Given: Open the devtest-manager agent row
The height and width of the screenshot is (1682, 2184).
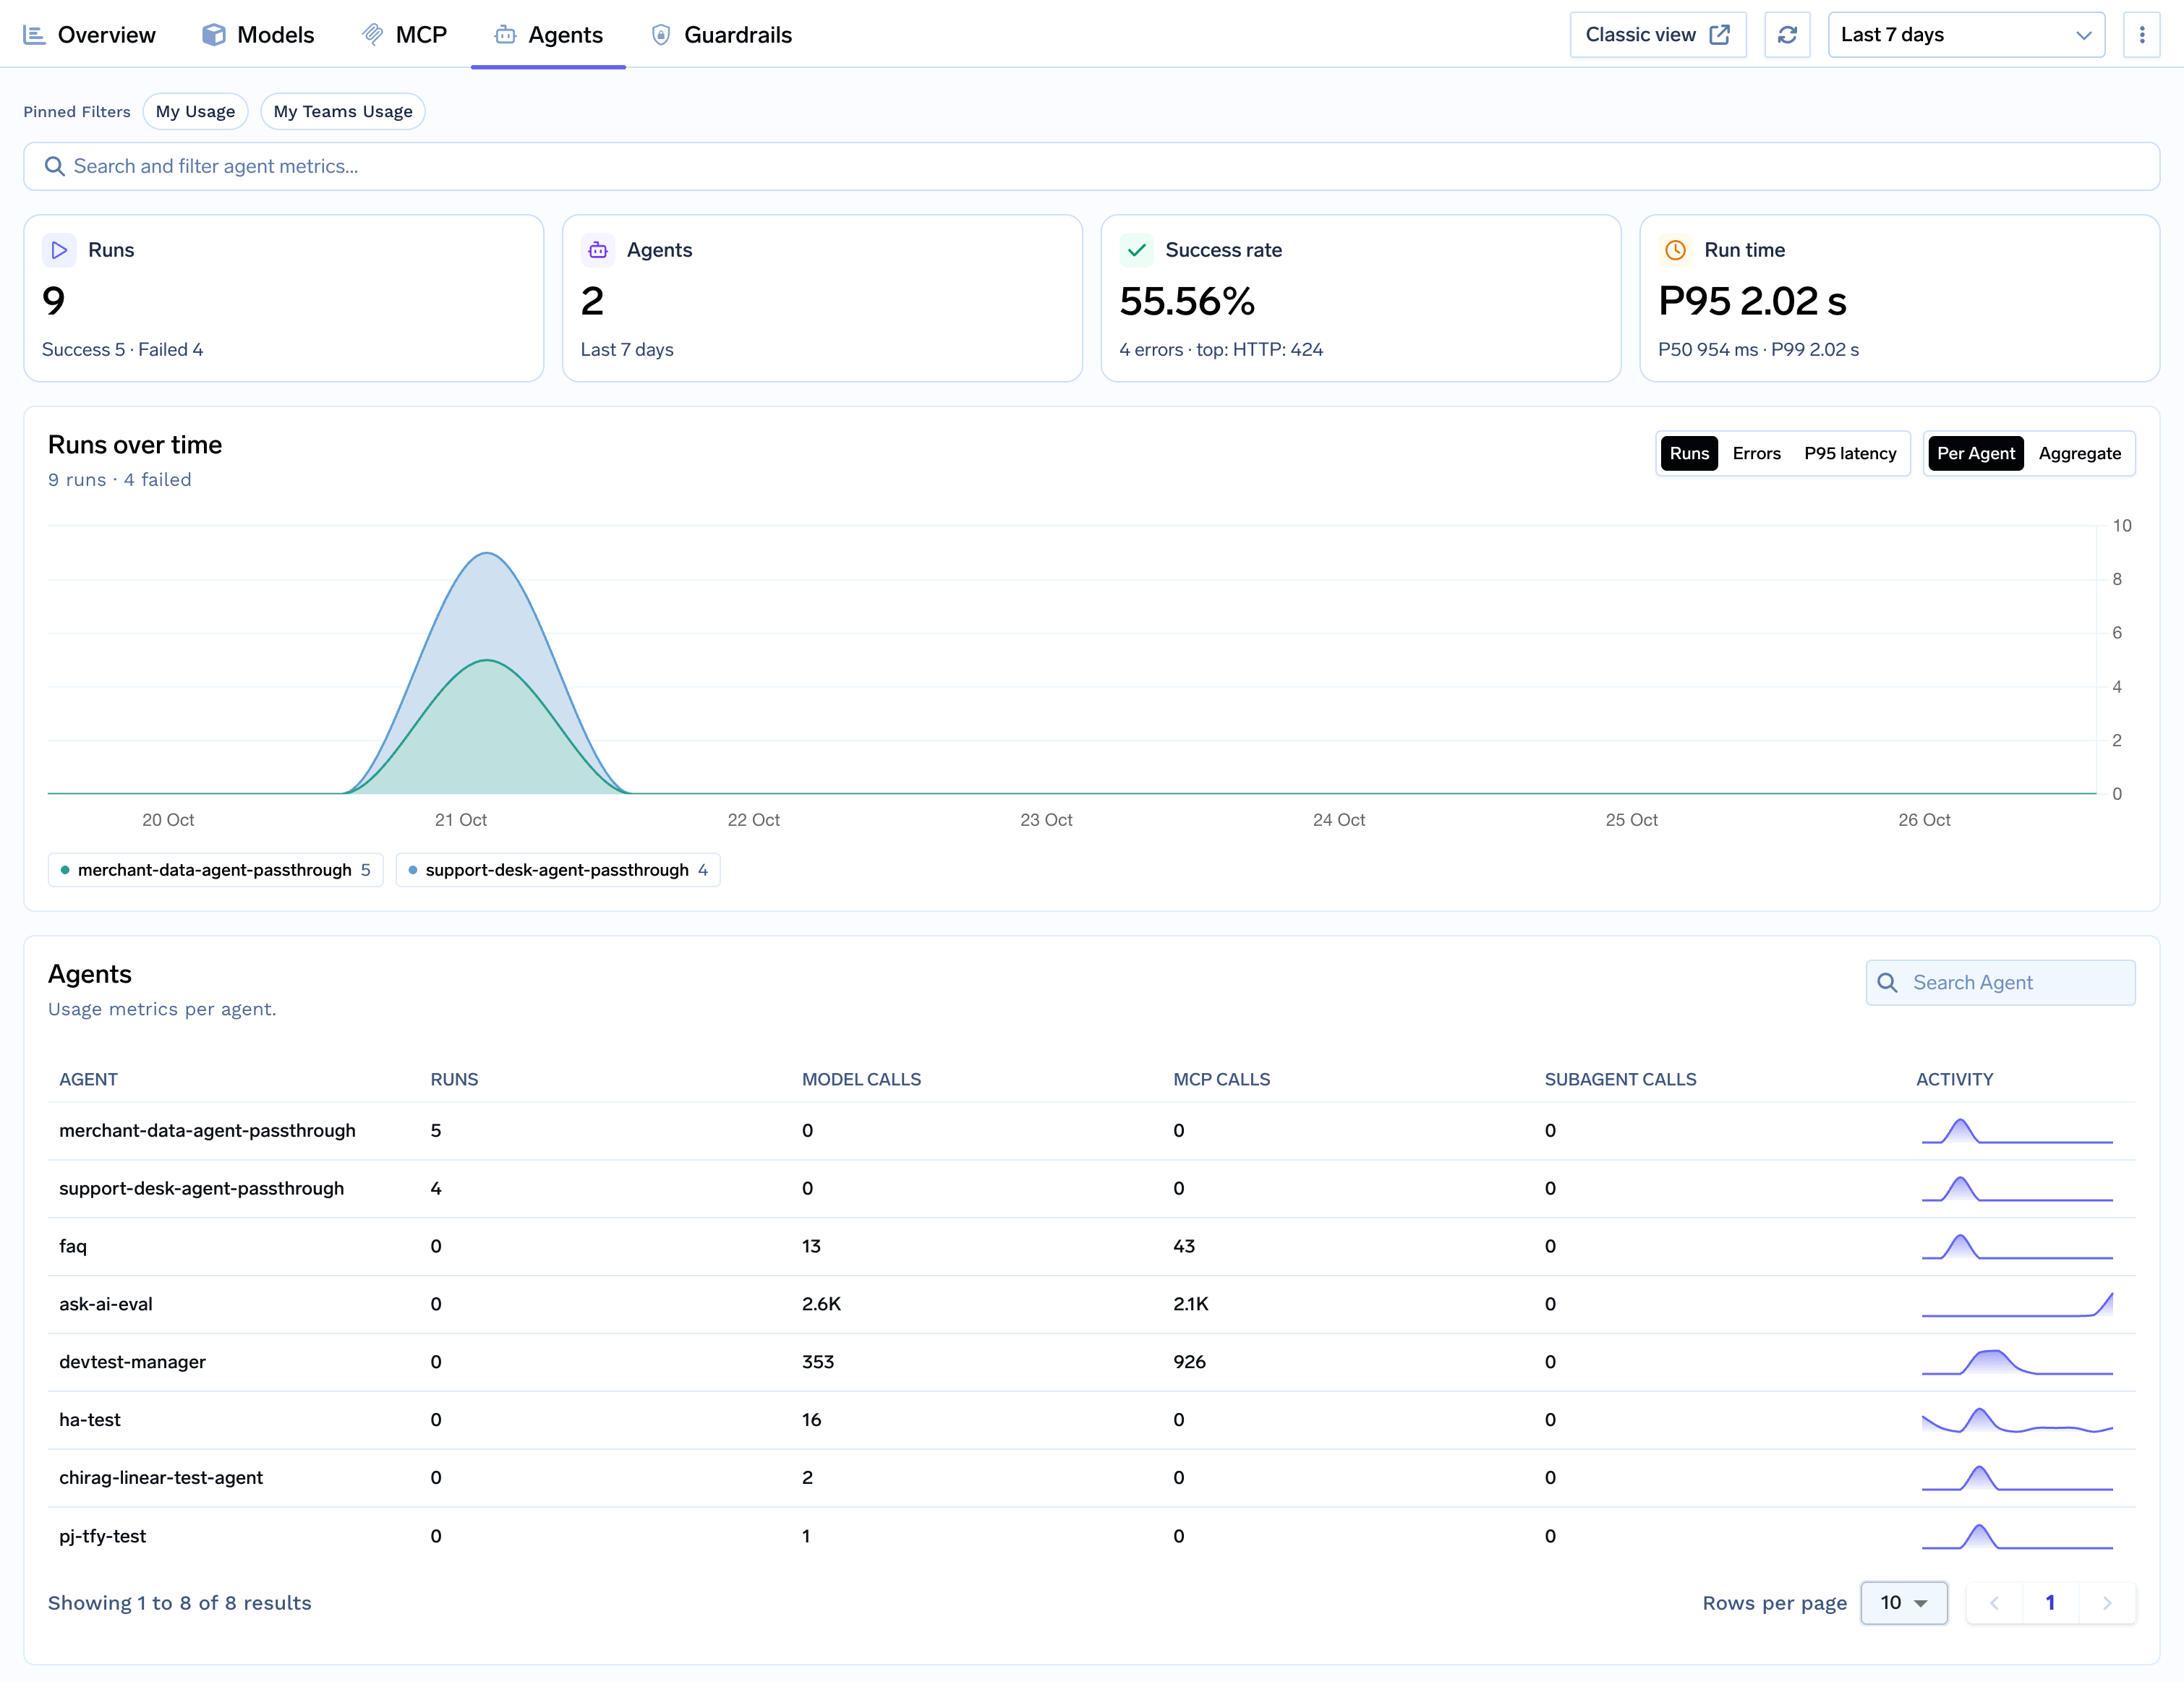Looking at the screenshot, I should point(1091,1362).
